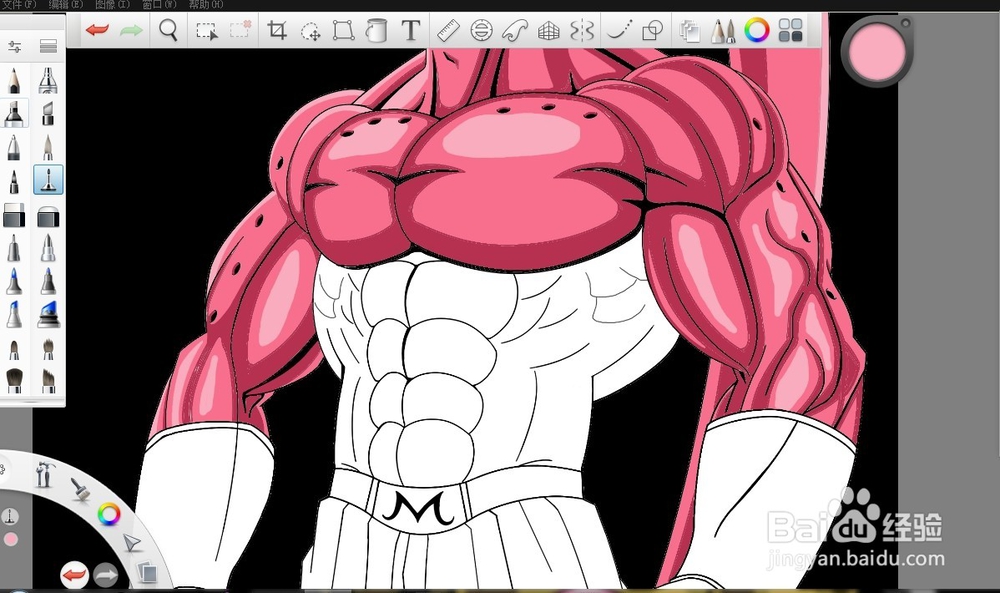Open the Color wheel in lagoon

(108, 514)
